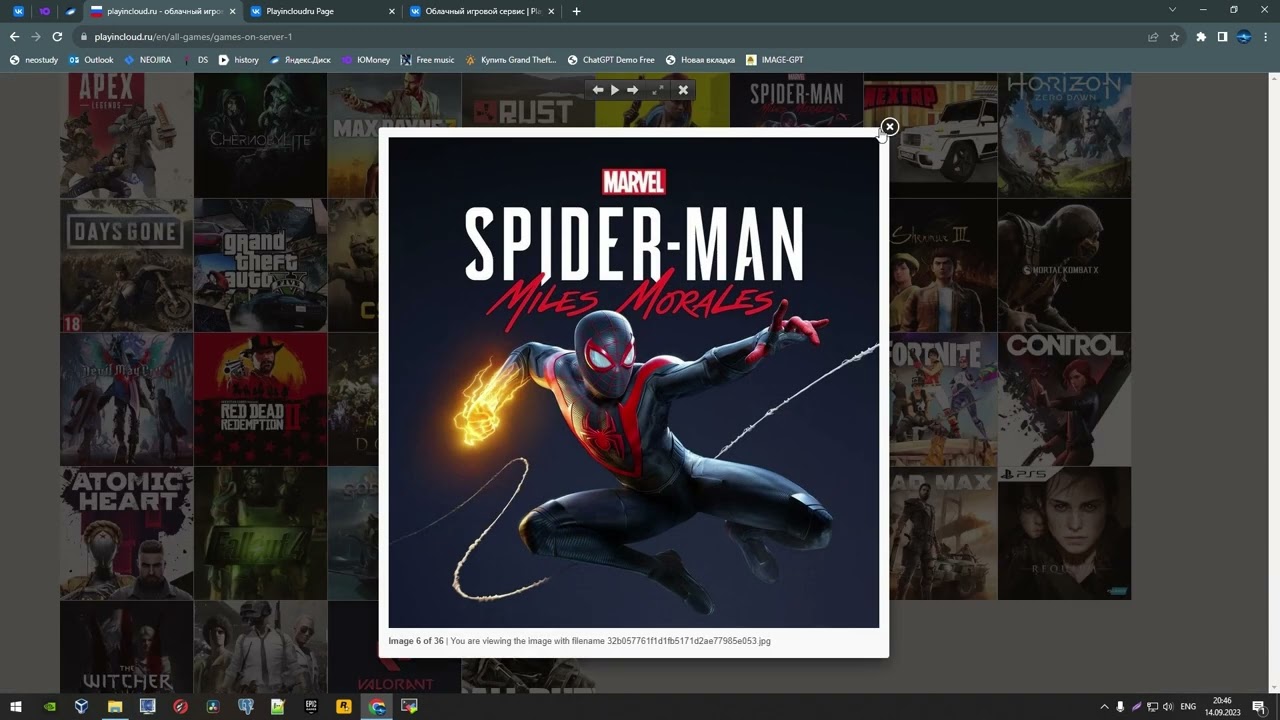
Task: Go back in browser history
Action: [x=14, y=37]
